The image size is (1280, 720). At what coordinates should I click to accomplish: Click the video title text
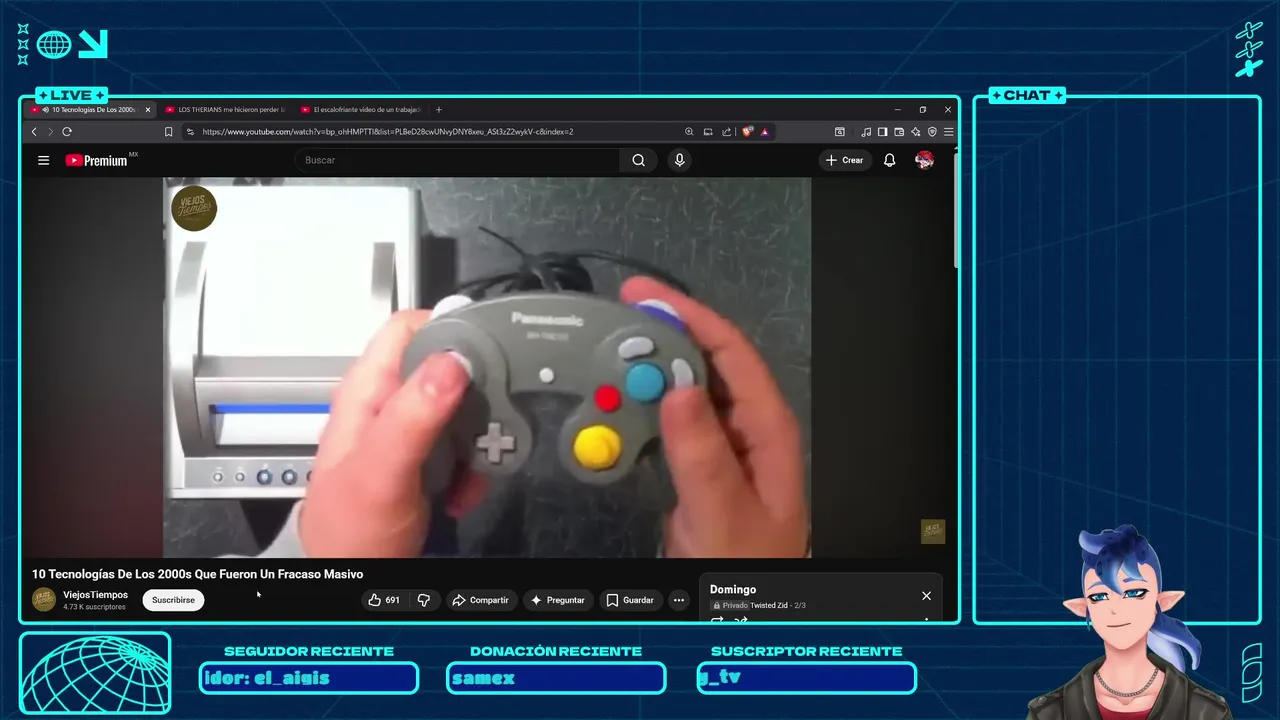coord(197,574)
